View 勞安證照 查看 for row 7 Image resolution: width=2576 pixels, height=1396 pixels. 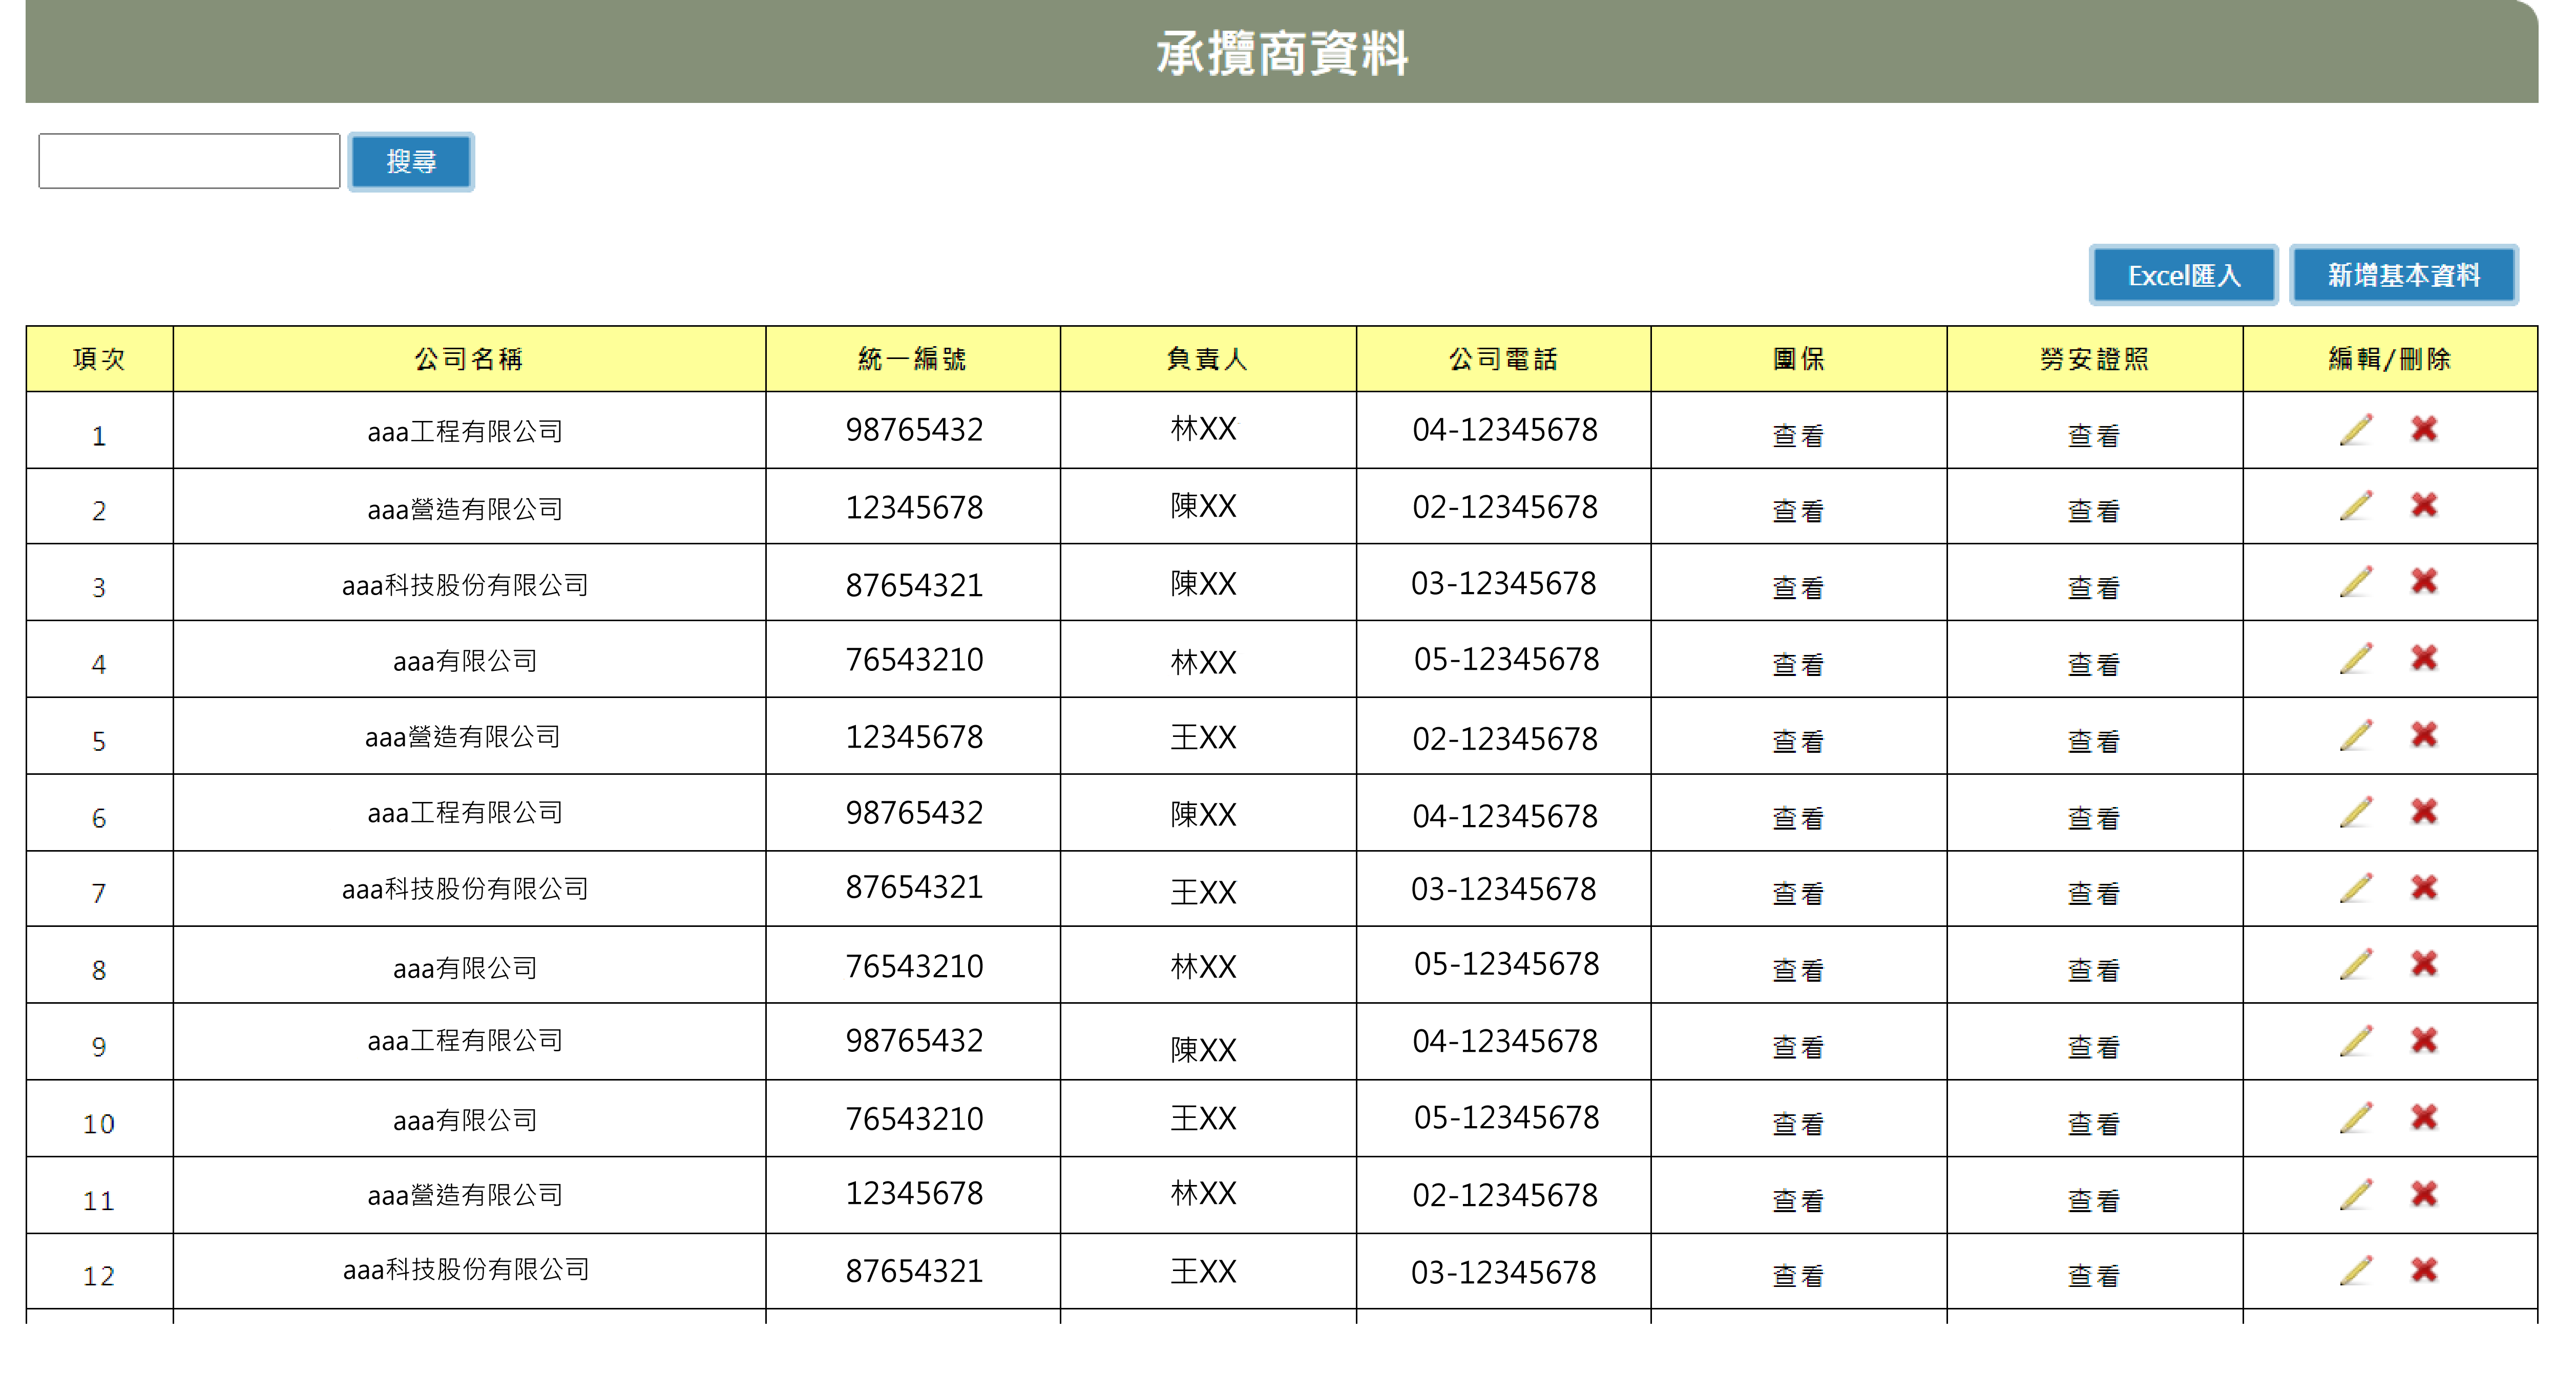(x=2093, y=893)
